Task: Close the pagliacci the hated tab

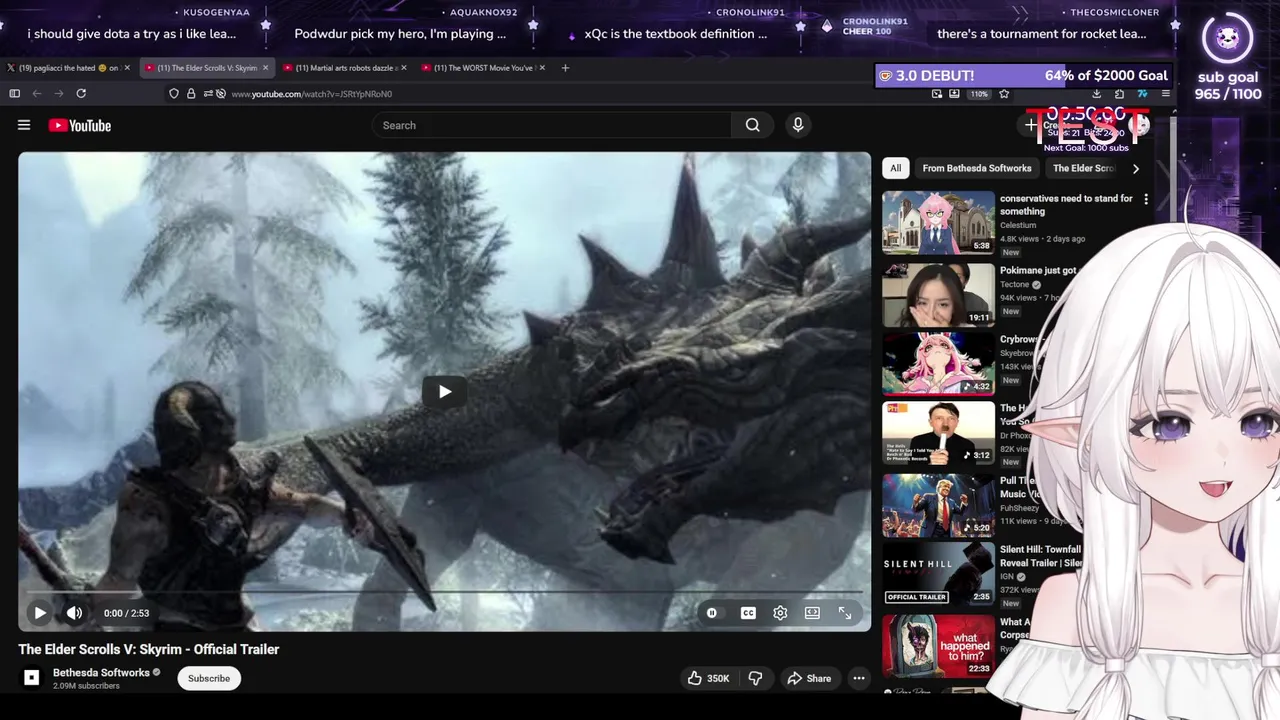Action: tap(127, 68)
